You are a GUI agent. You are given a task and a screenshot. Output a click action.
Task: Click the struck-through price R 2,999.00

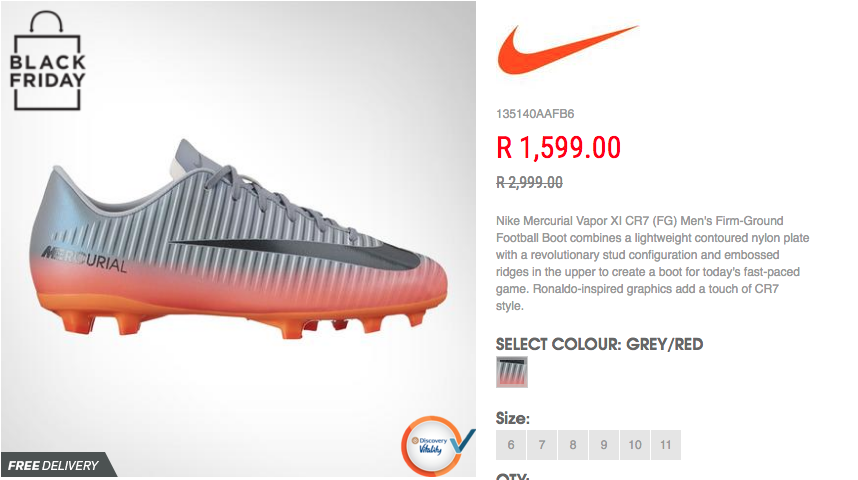click(529, 182)
